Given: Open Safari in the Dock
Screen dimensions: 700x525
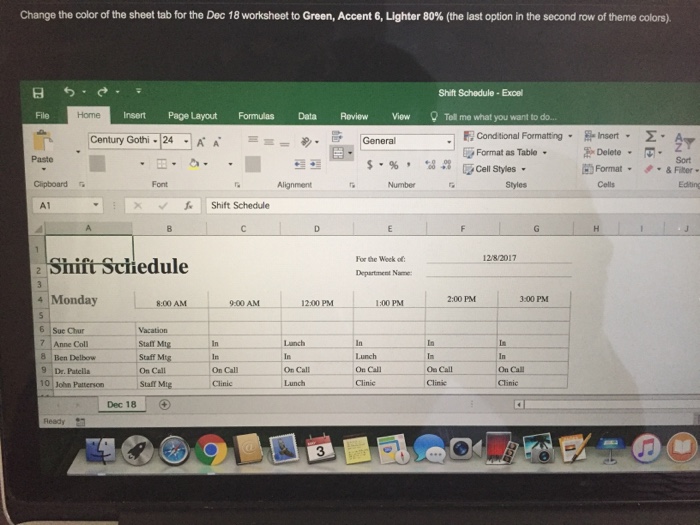Looking at the screenshot, I should pos(174,450).
